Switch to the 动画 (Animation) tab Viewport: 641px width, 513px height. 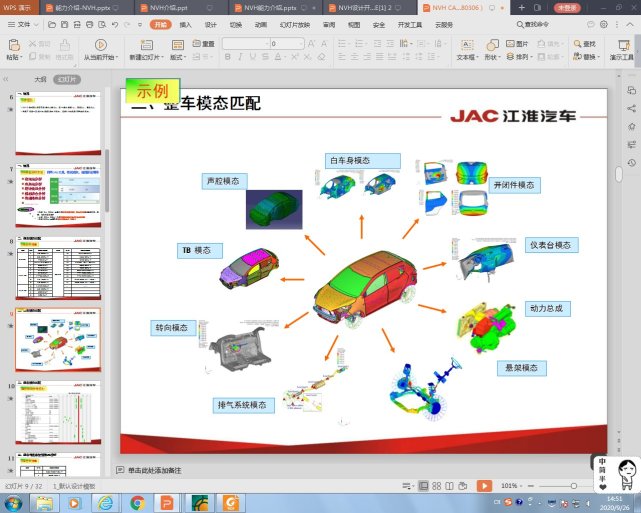pyautogui.click(x=261, y=25)
